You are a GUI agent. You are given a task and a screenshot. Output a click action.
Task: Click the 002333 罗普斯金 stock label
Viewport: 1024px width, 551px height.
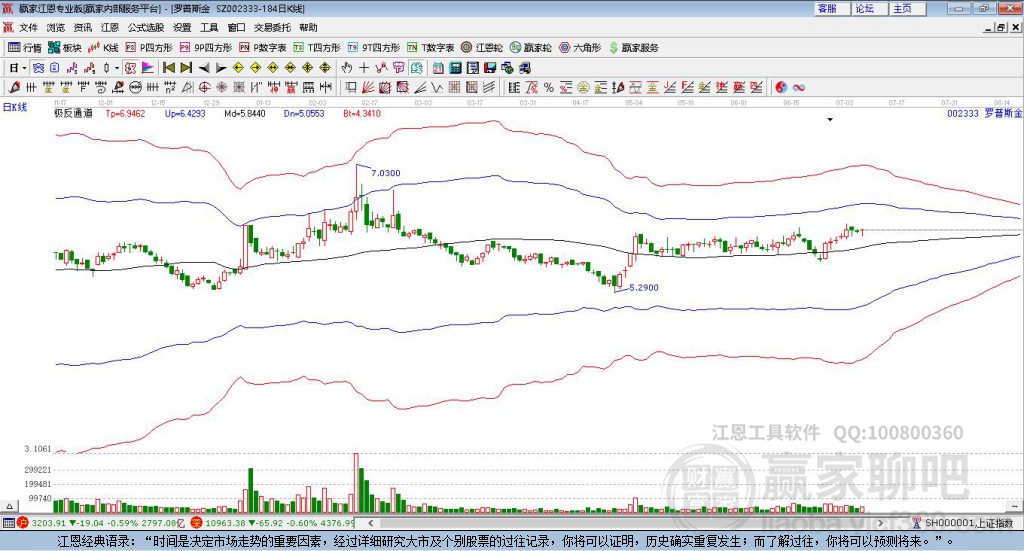point(985,114)
